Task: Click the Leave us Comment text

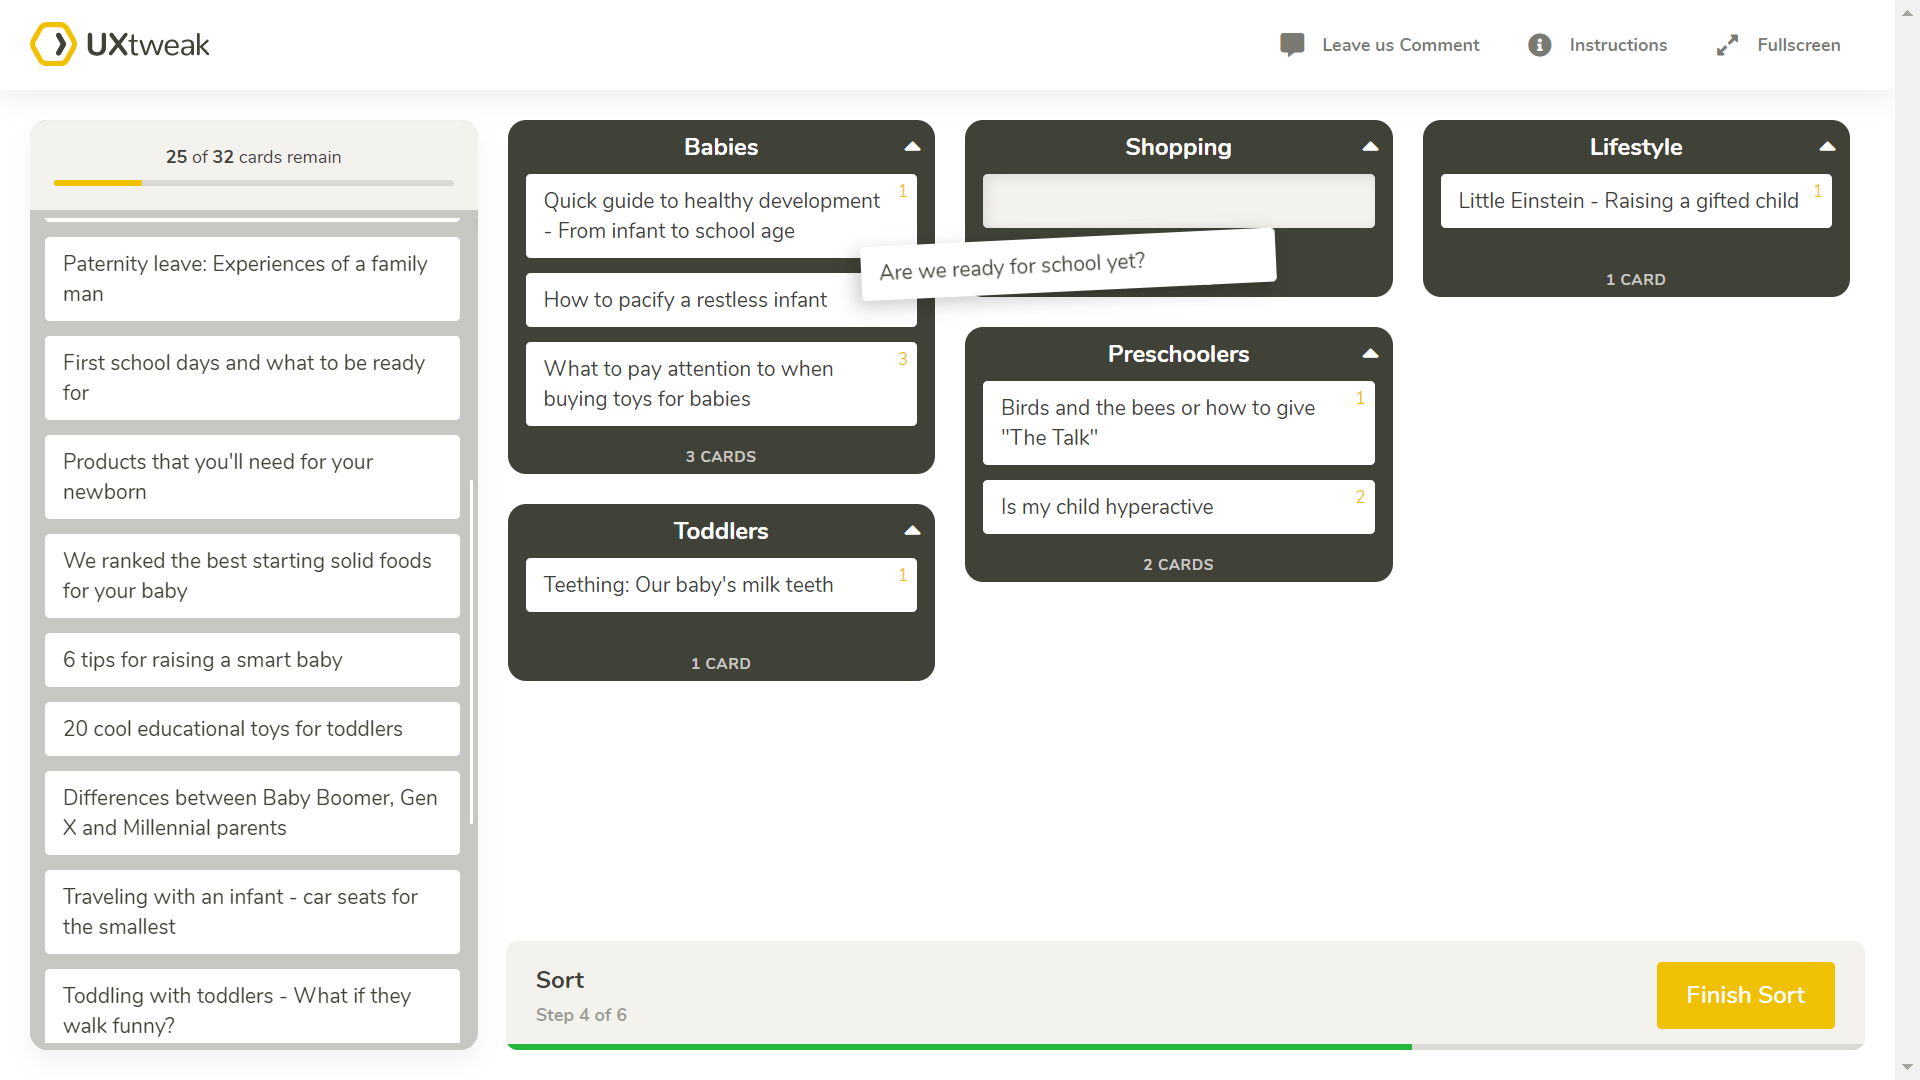Action: (x=1400, y=45)
